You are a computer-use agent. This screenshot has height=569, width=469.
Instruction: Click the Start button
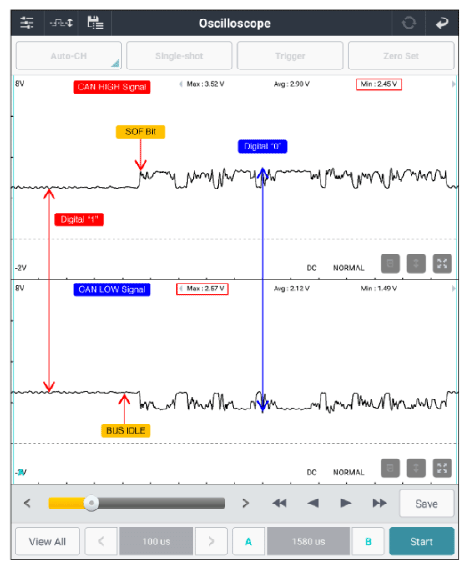click(x=422, y=541)
